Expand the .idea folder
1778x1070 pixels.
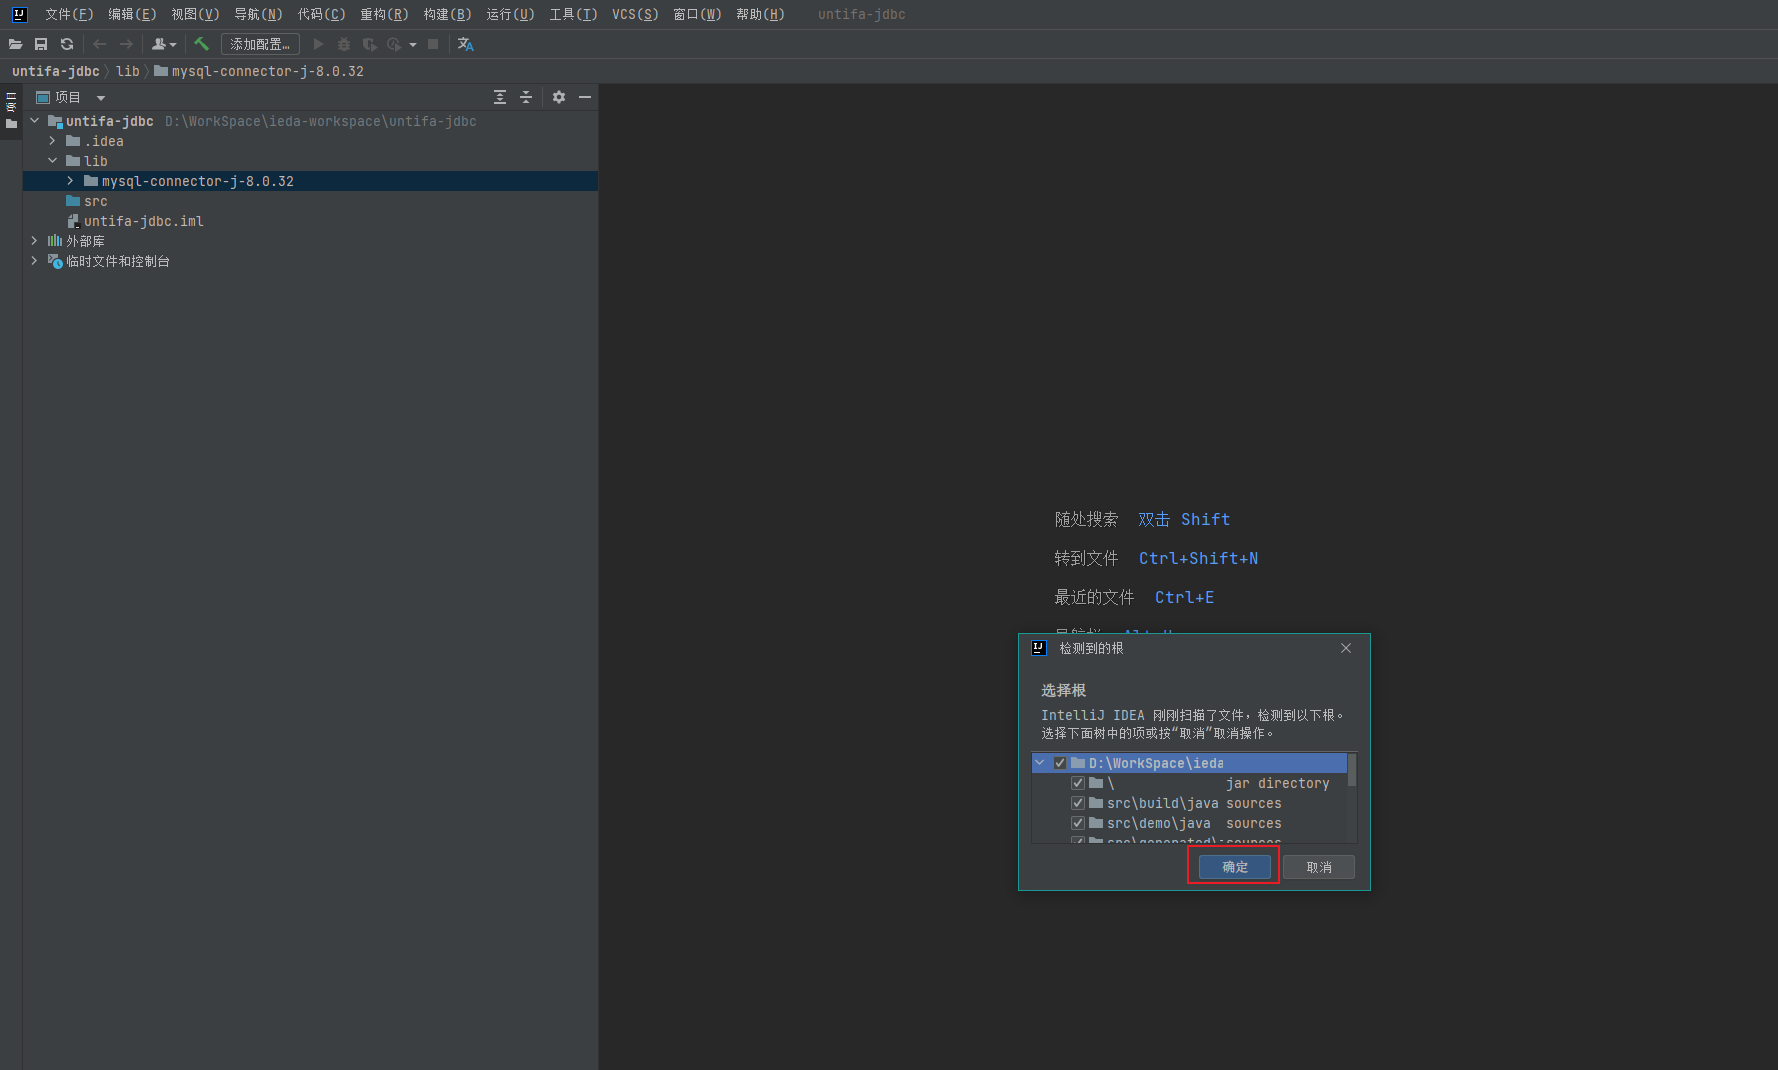click(52, 141)
